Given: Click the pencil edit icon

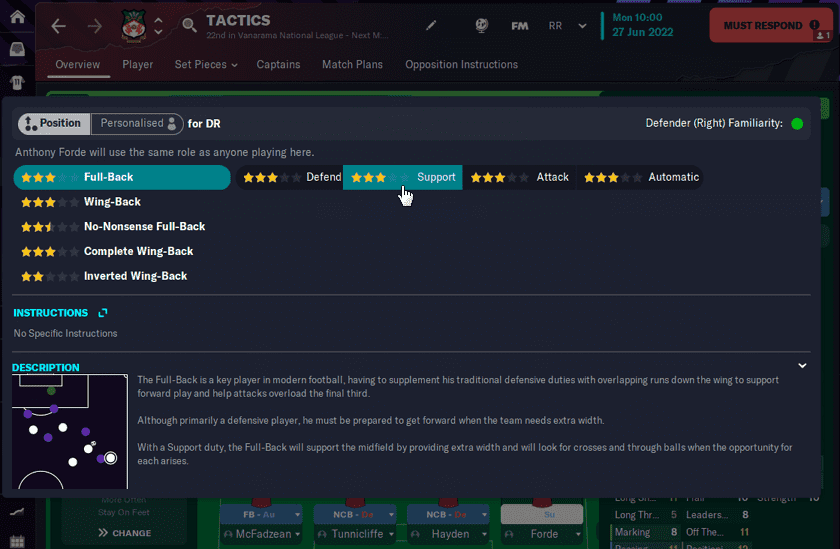Looking at the screenshot, I should pyautogui.click(x=431, y=25).
